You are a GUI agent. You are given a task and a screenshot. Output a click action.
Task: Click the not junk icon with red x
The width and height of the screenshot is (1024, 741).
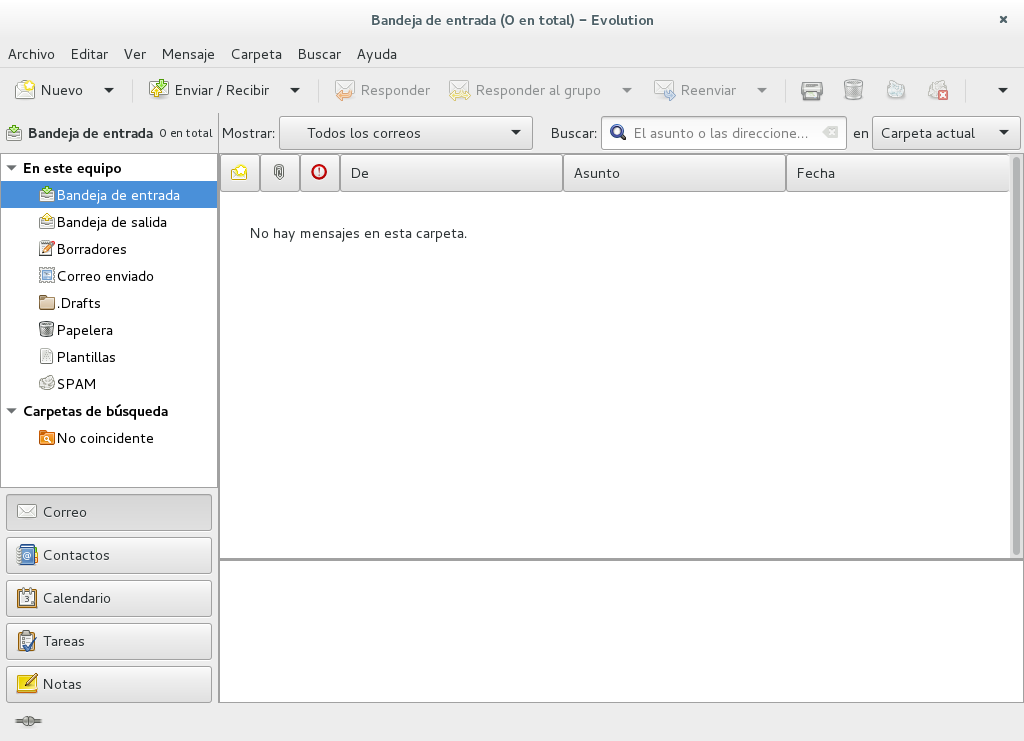point(938,90)
